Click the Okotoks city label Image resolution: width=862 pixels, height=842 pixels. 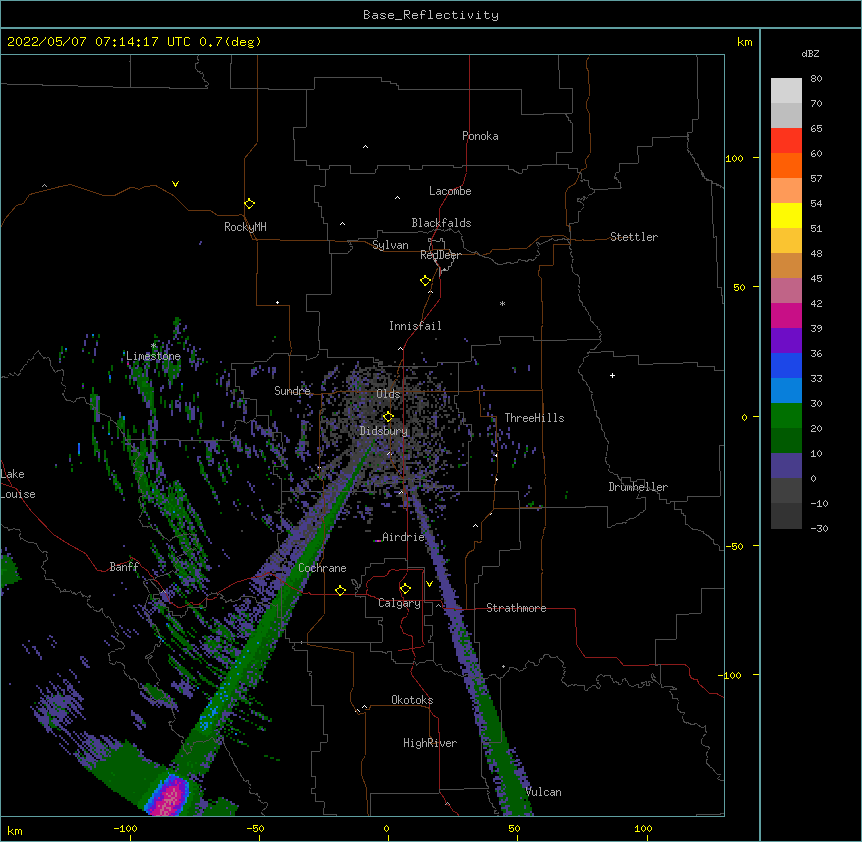pos(412,700)
